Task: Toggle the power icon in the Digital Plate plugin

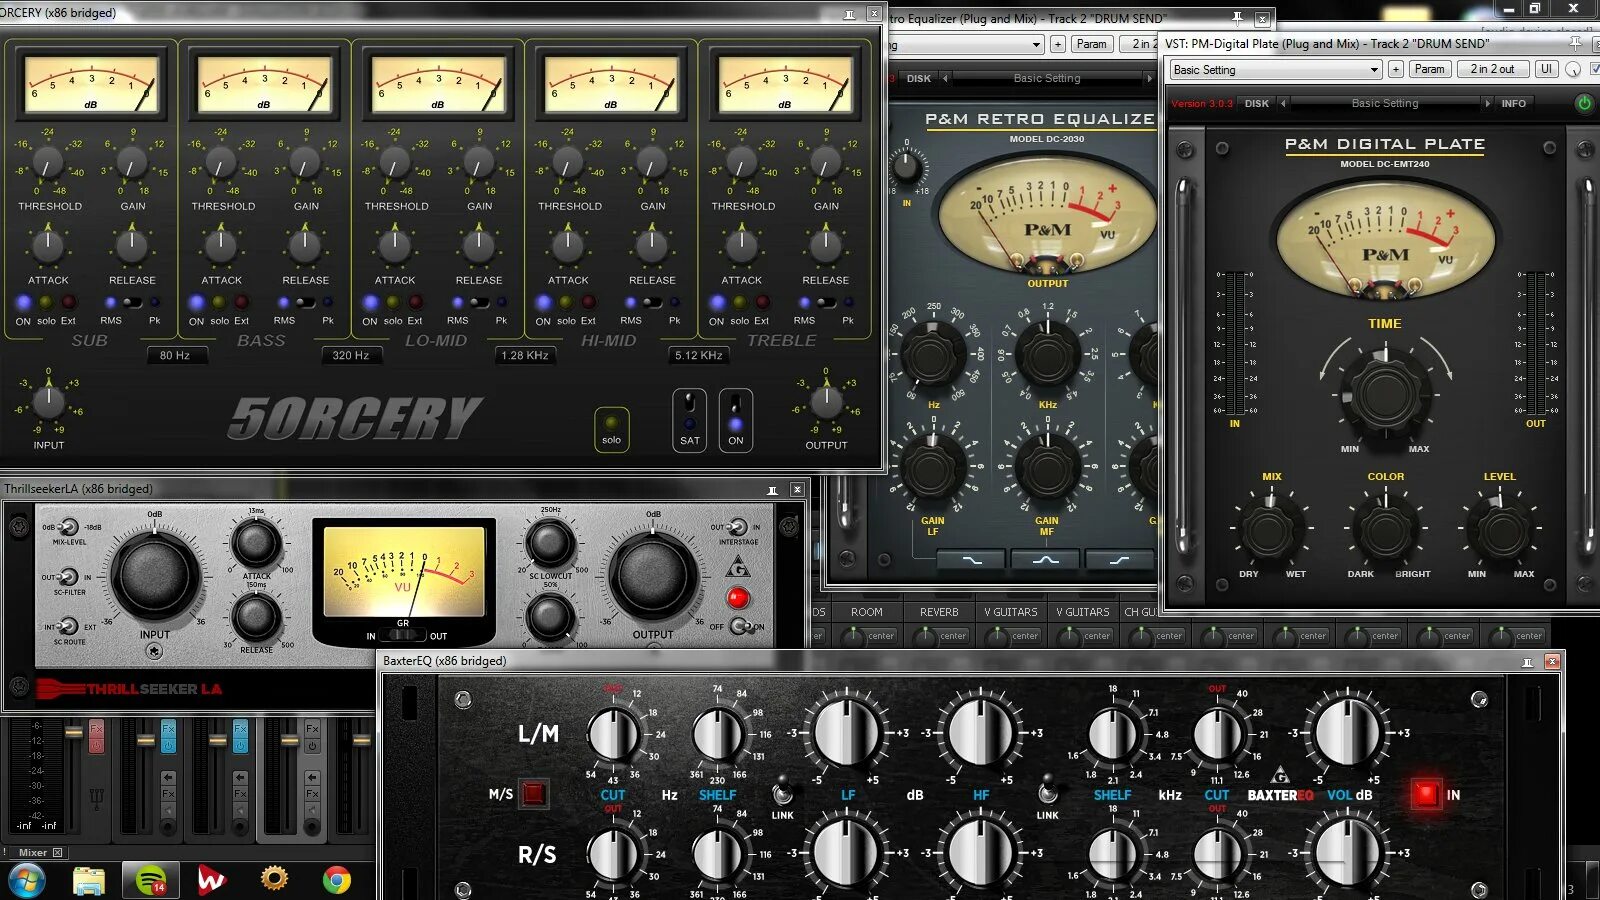Action: [x=1584, y=103]
